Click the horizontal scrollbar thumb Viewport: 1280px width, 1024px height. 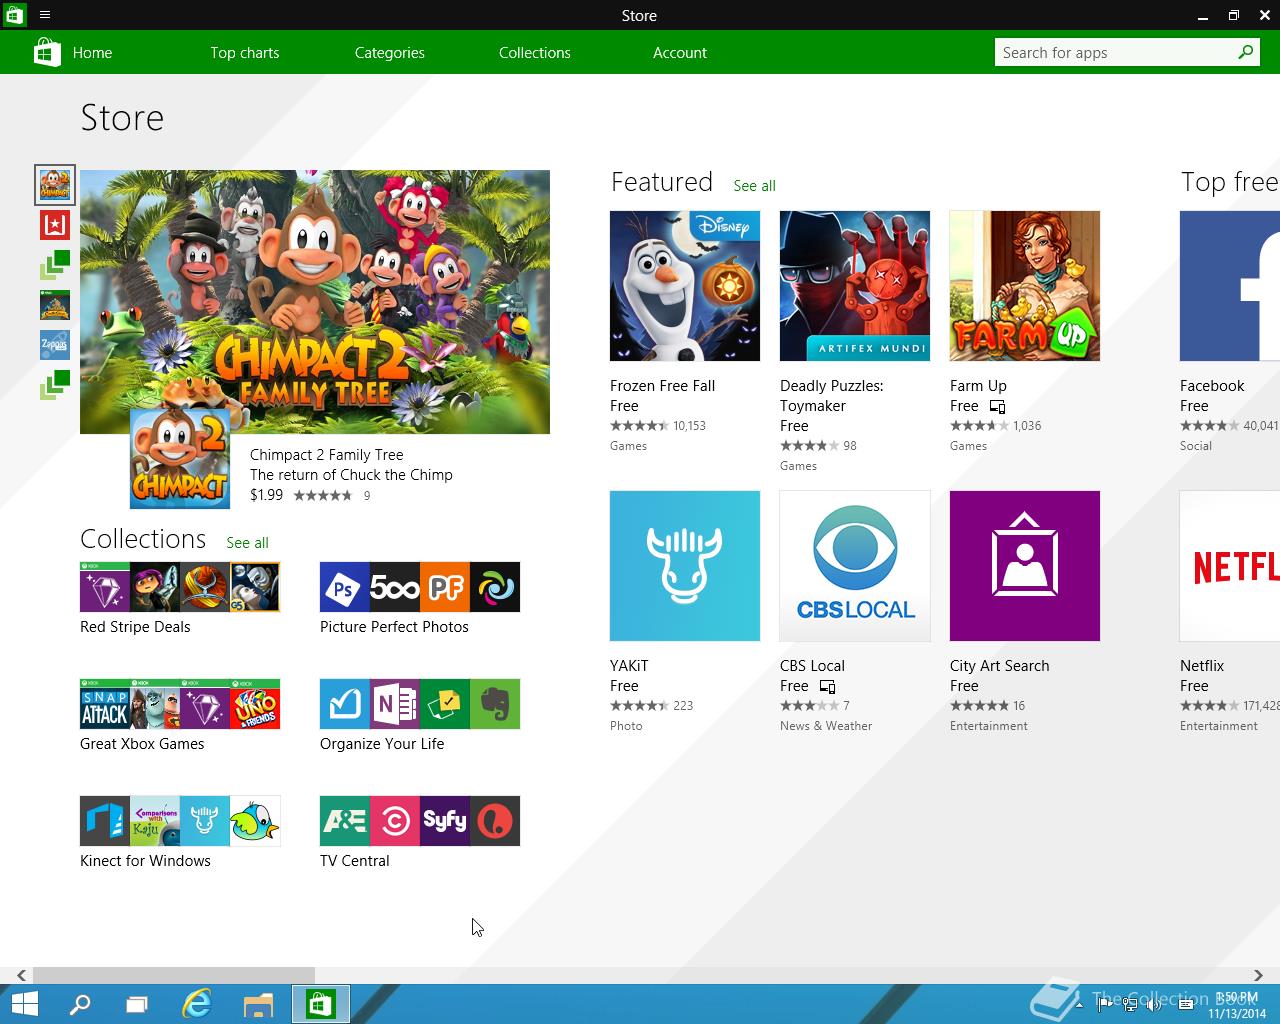[174, 975]
